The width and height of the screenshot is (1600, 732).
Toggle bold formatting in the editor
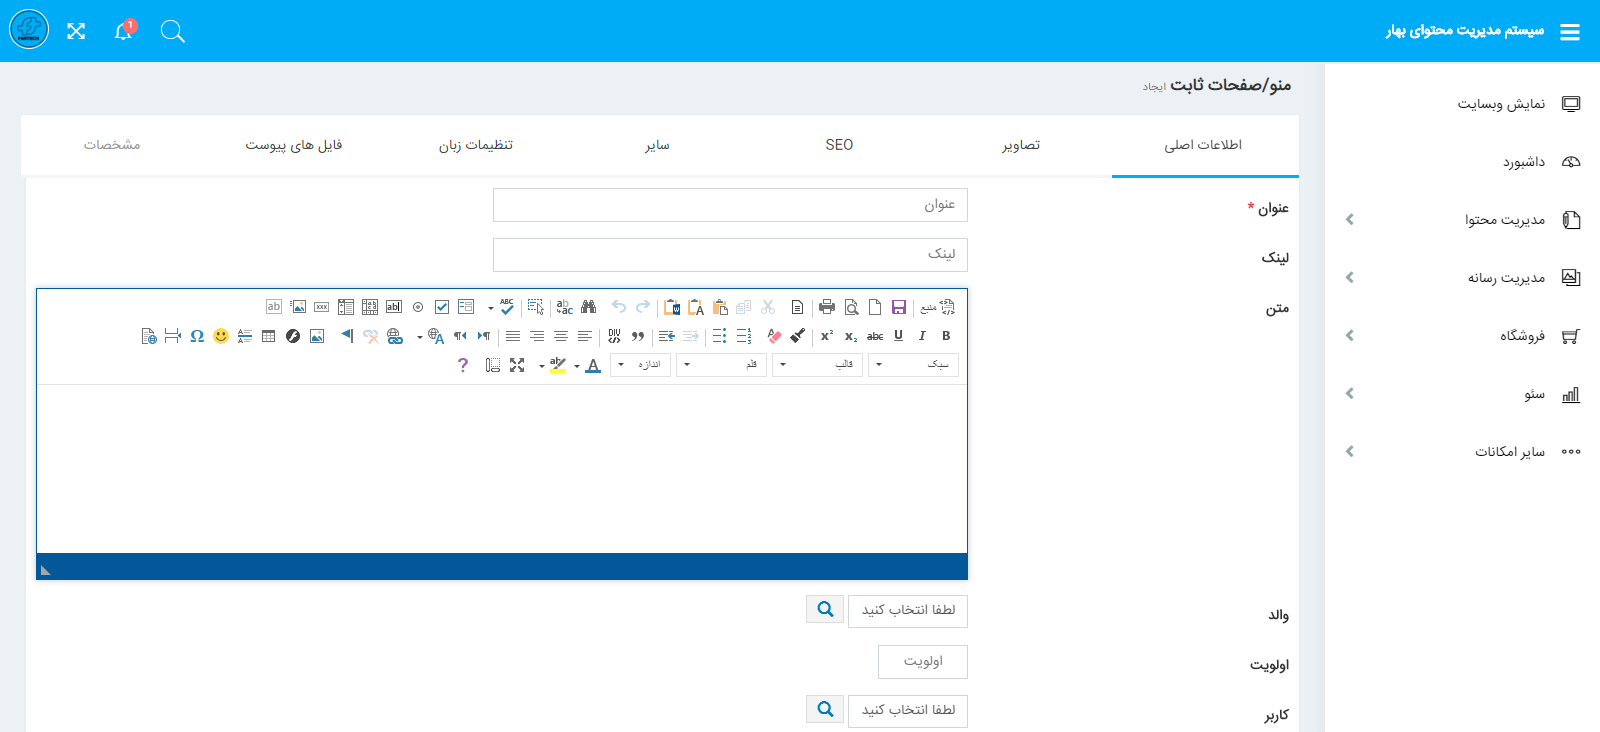[946, 336]
